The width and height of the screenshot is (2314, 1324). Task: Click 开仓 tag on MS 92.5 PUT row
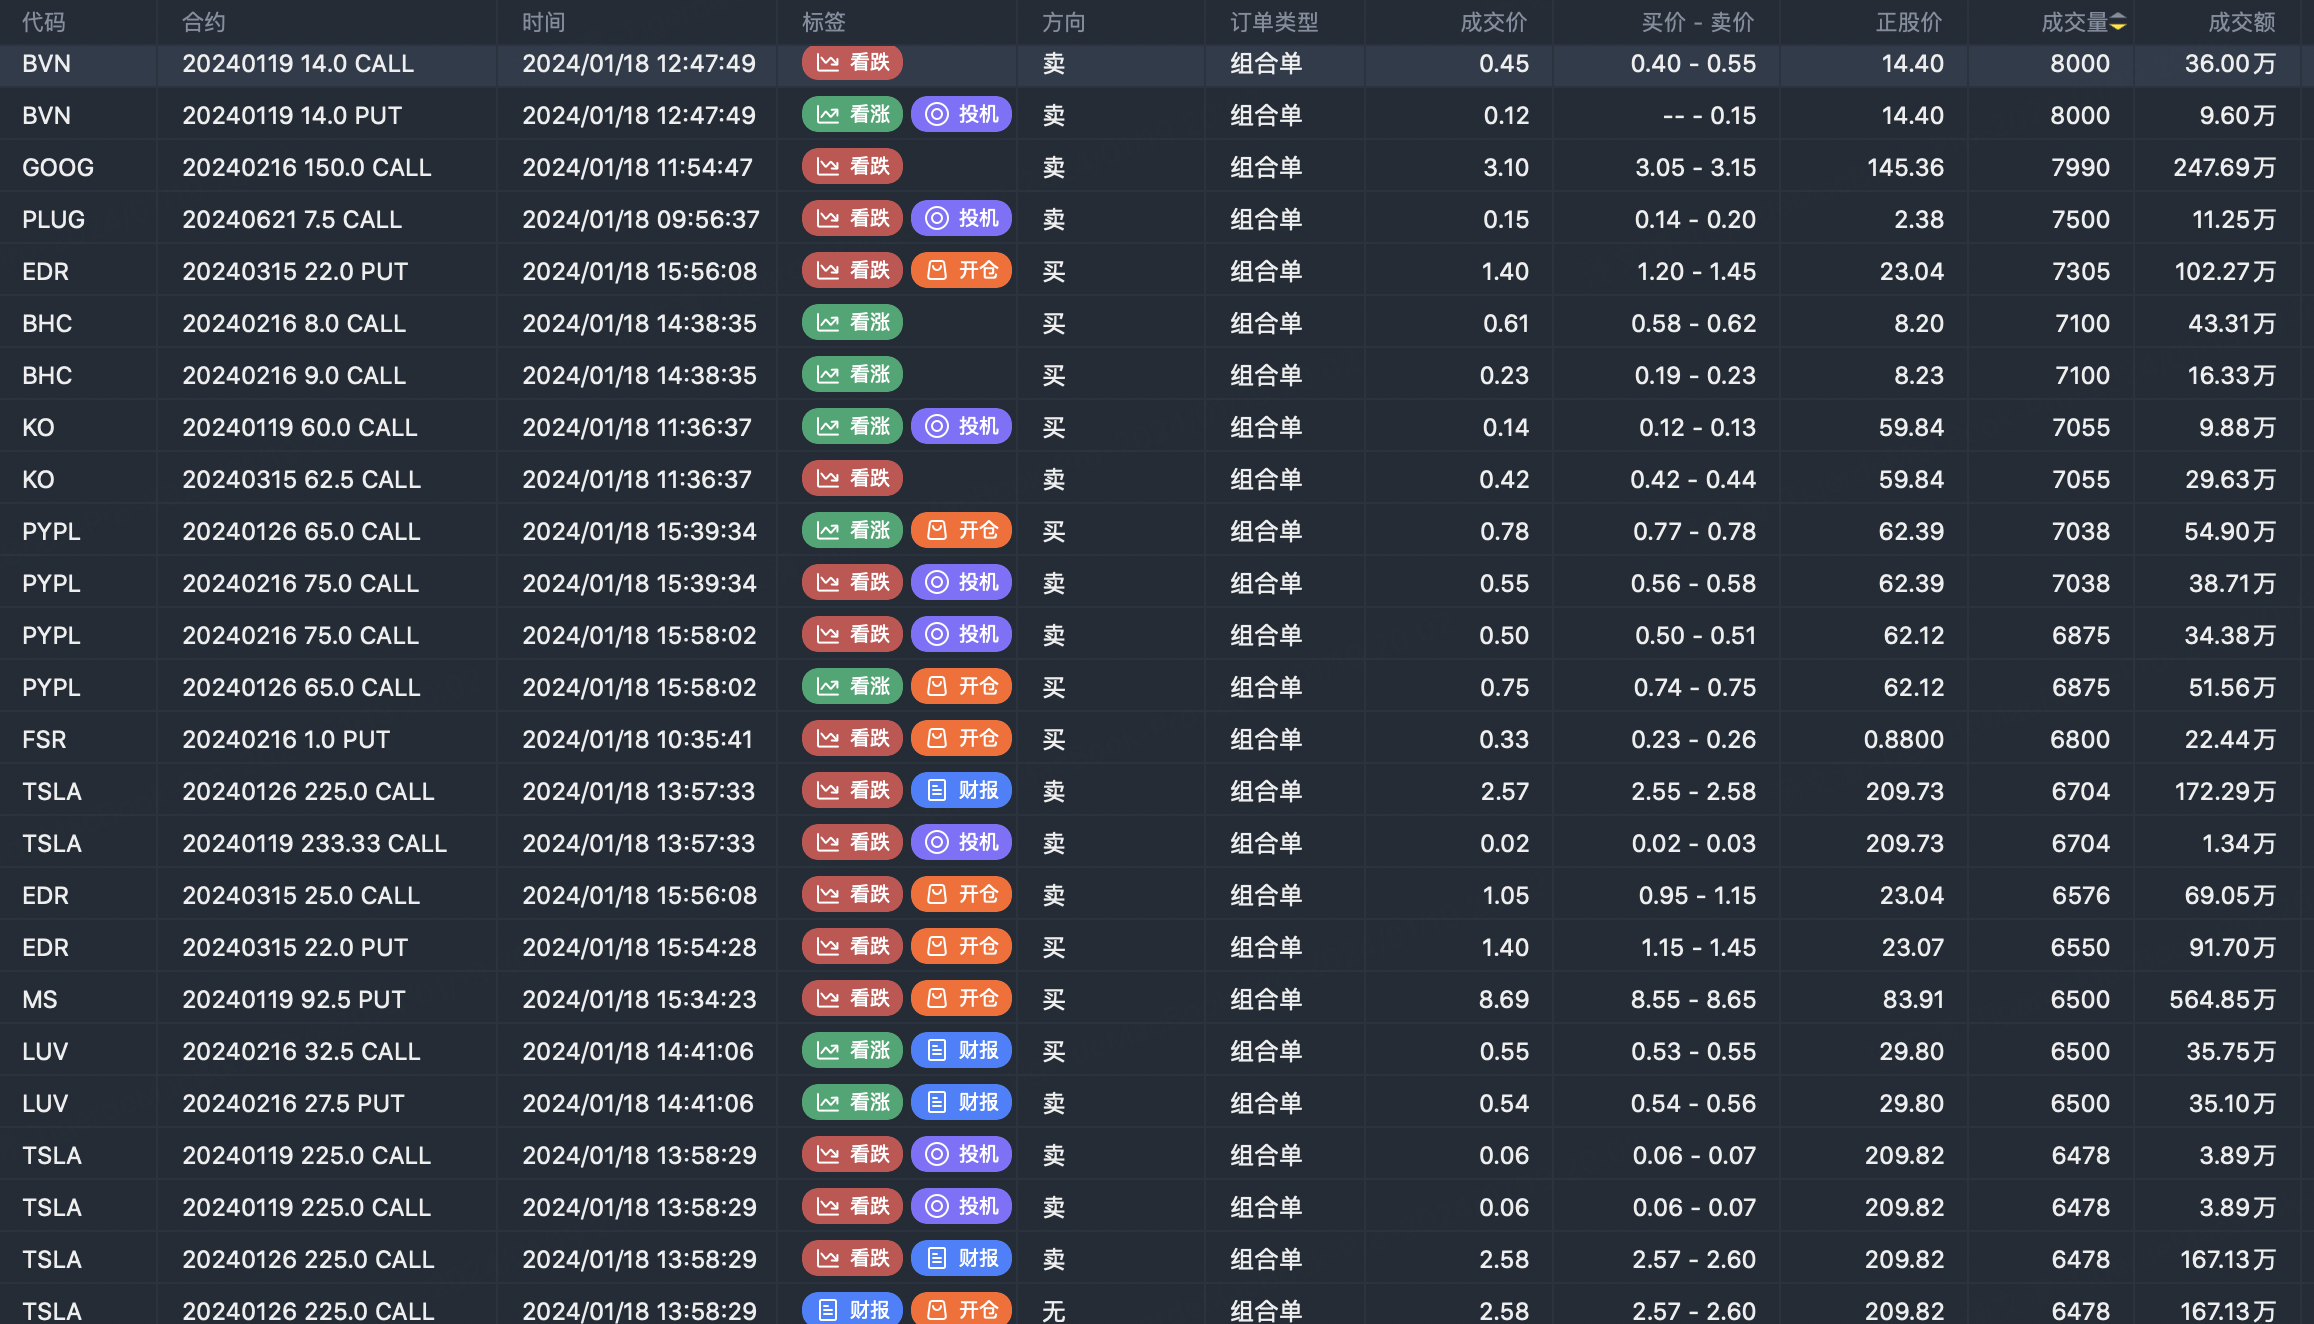[961, 999]
